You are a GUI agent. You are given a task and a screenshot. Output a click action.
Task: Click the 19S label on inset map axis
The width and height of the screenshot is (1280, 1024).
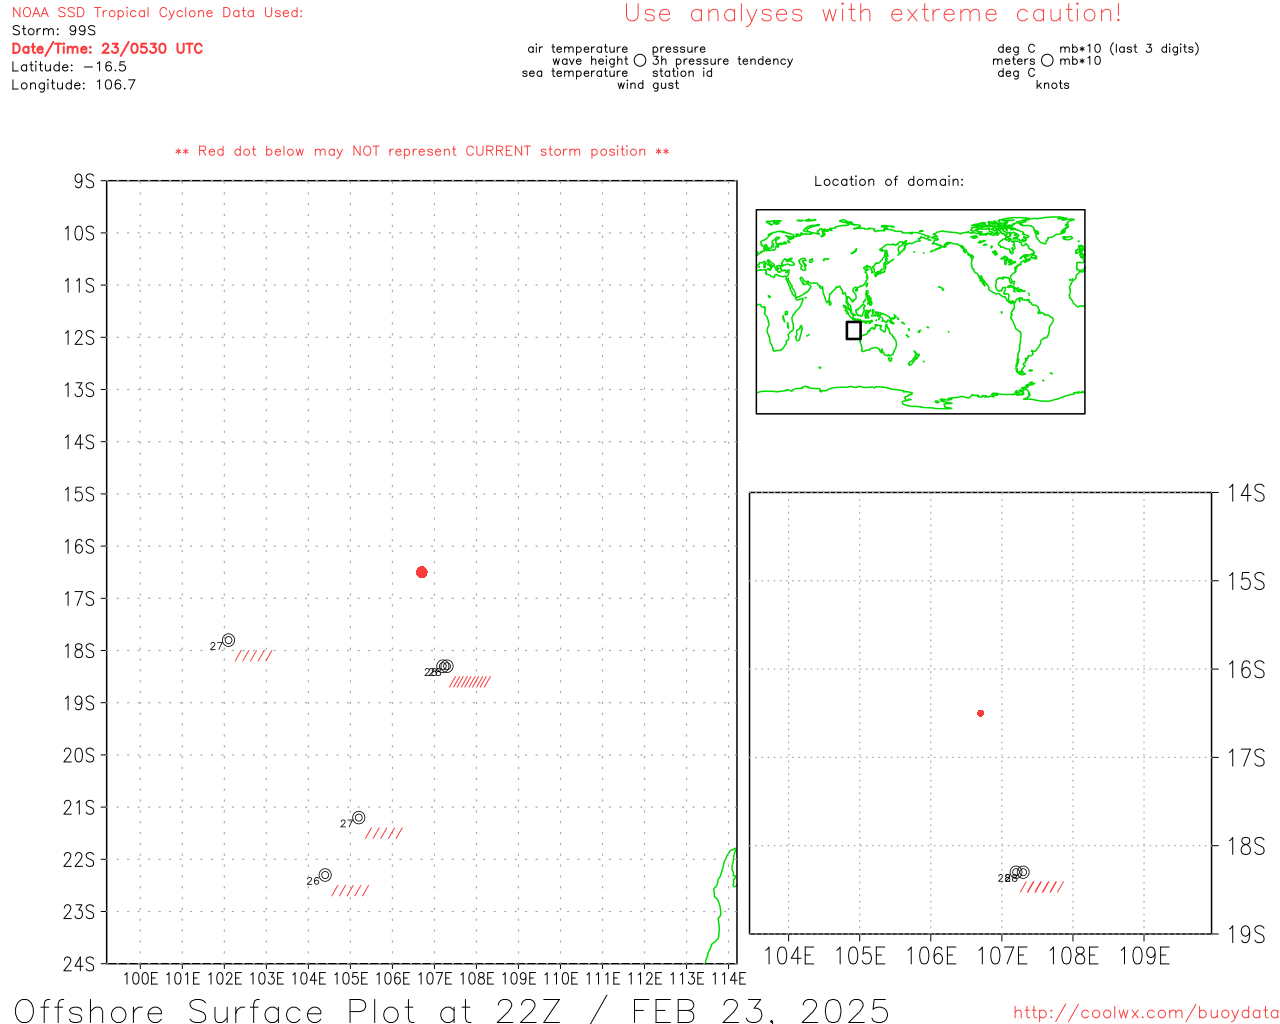tap(1246, 935)
